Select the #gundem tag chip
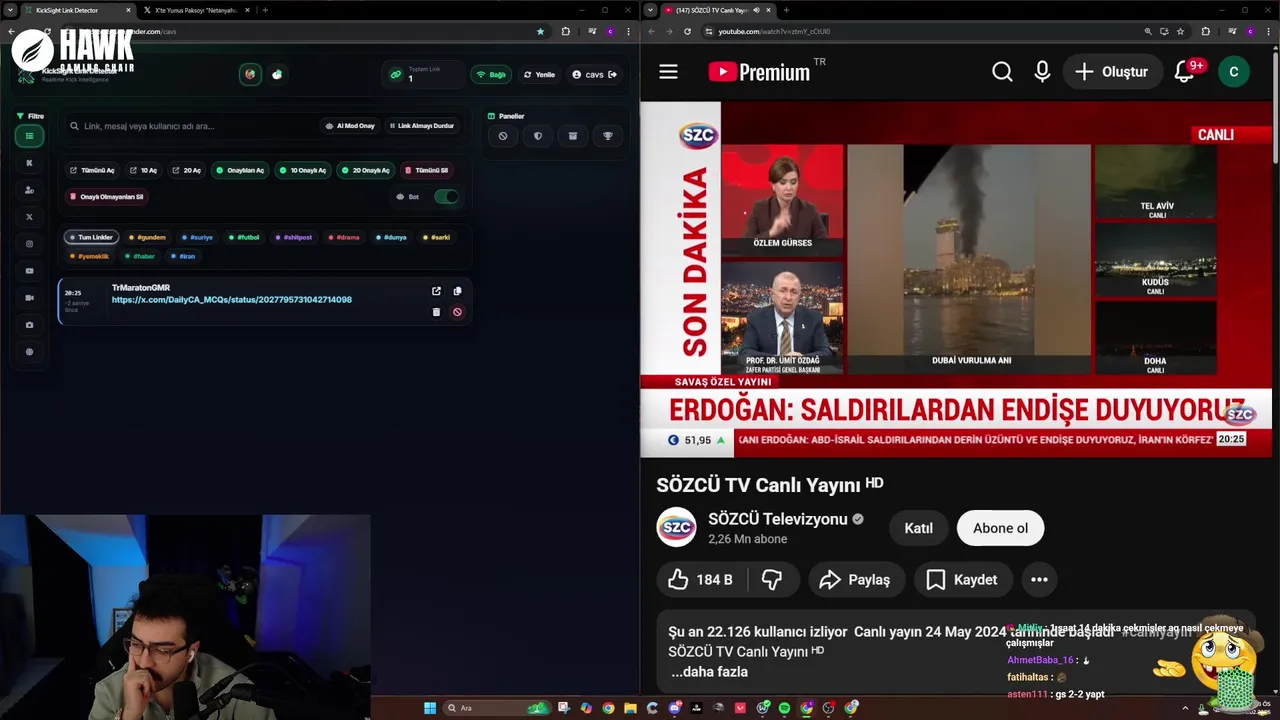This screenshot has width=1280, height=720. (x=147, y=237)
